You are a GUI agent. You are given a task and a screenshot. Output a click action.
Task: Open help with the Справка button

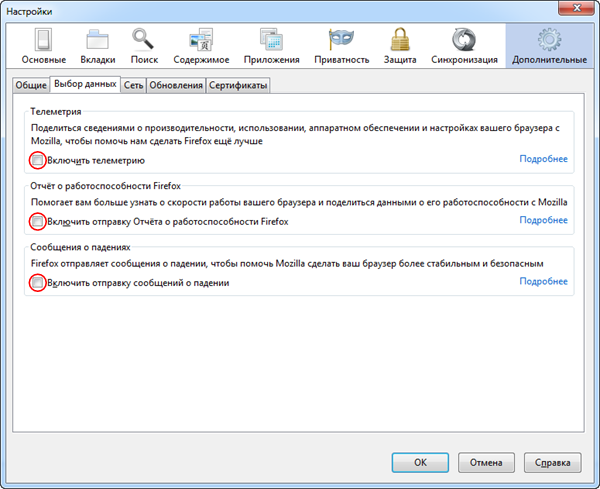553,463
